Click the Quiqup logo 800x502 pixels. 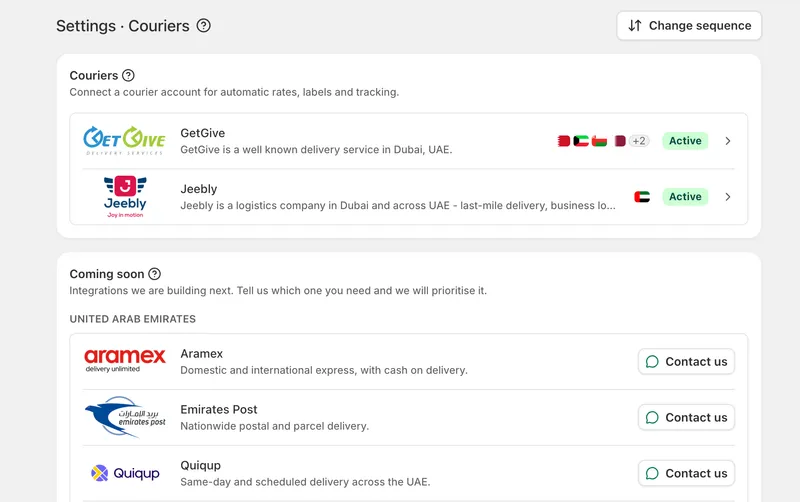tap(125, 473)
